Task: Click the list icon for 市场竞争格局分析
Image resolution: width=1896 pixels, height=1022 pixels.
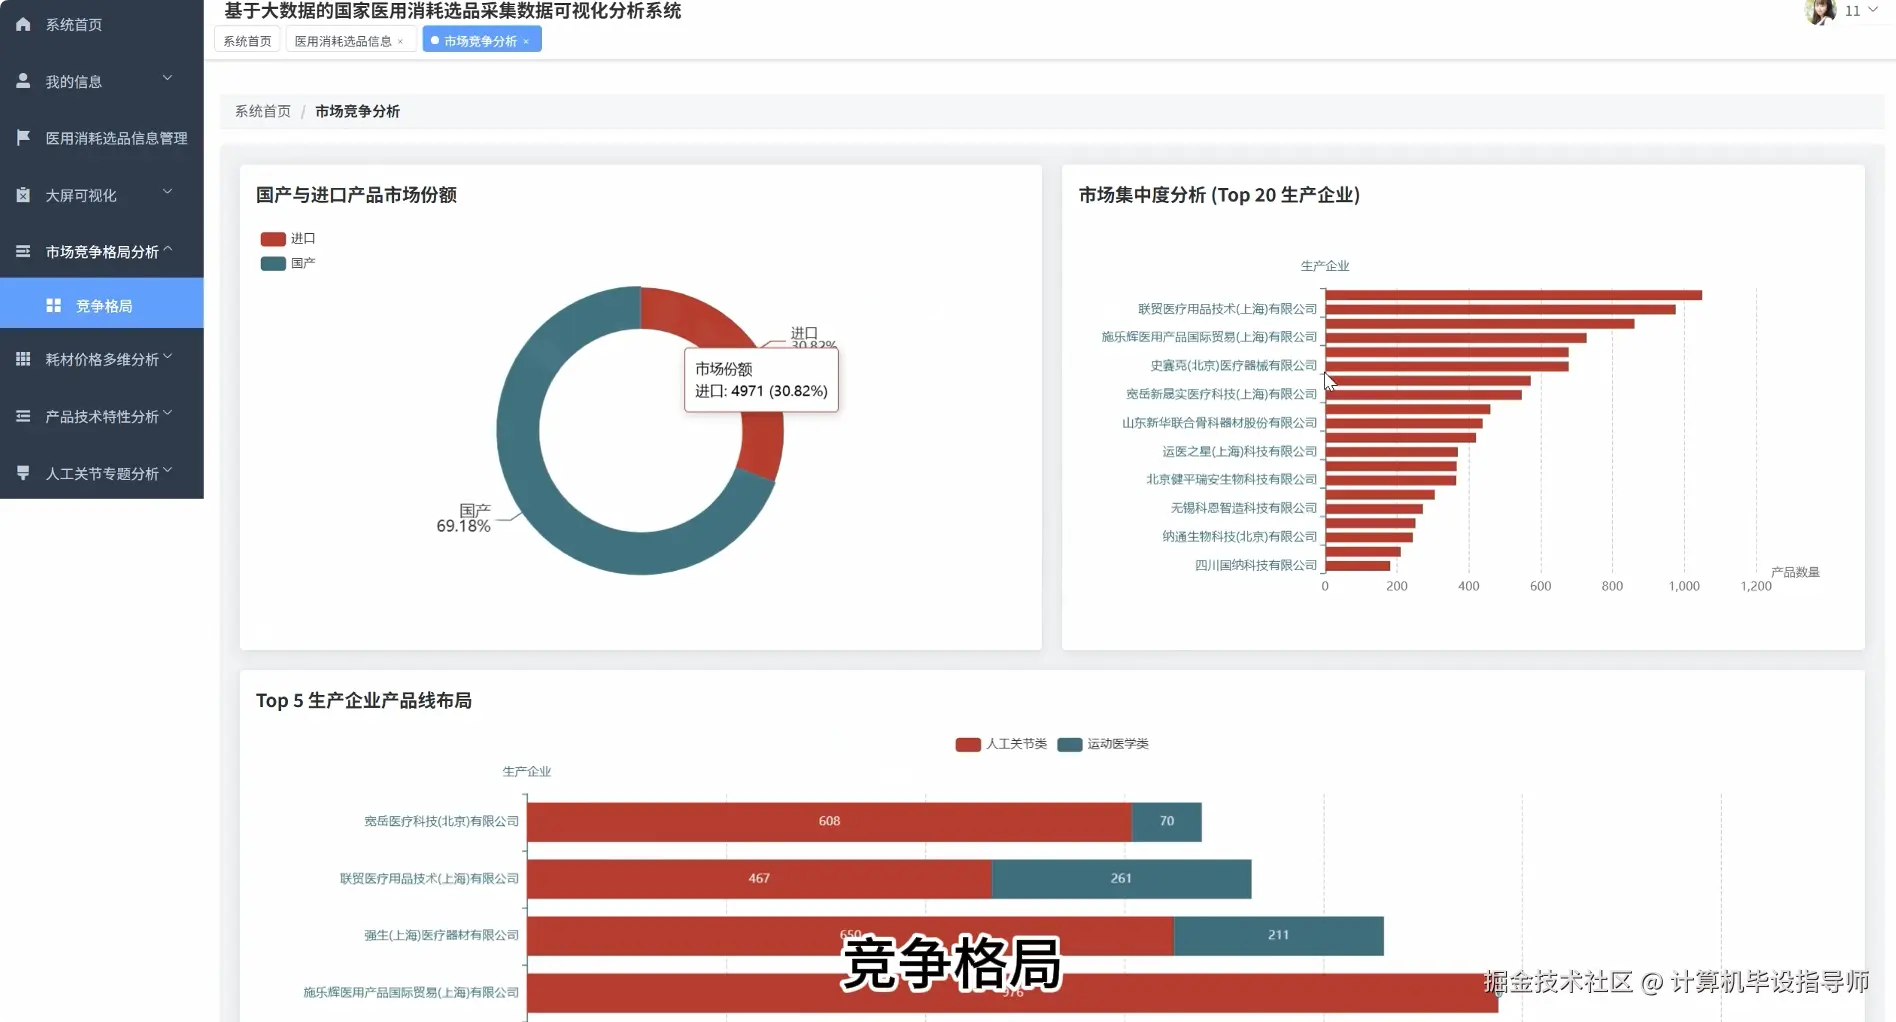Action: pos(23,252)
